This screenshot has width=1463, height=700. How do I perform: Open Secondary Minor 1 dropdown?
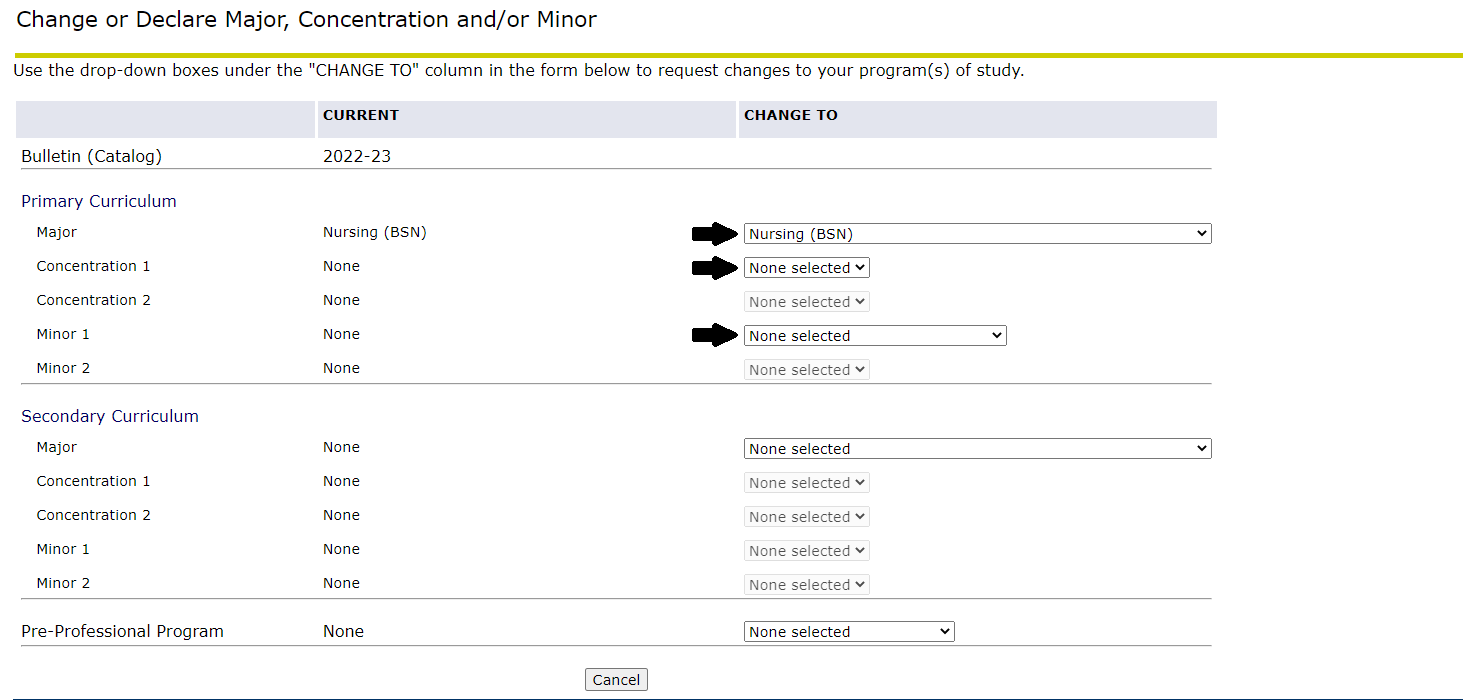tap(806, 551)
